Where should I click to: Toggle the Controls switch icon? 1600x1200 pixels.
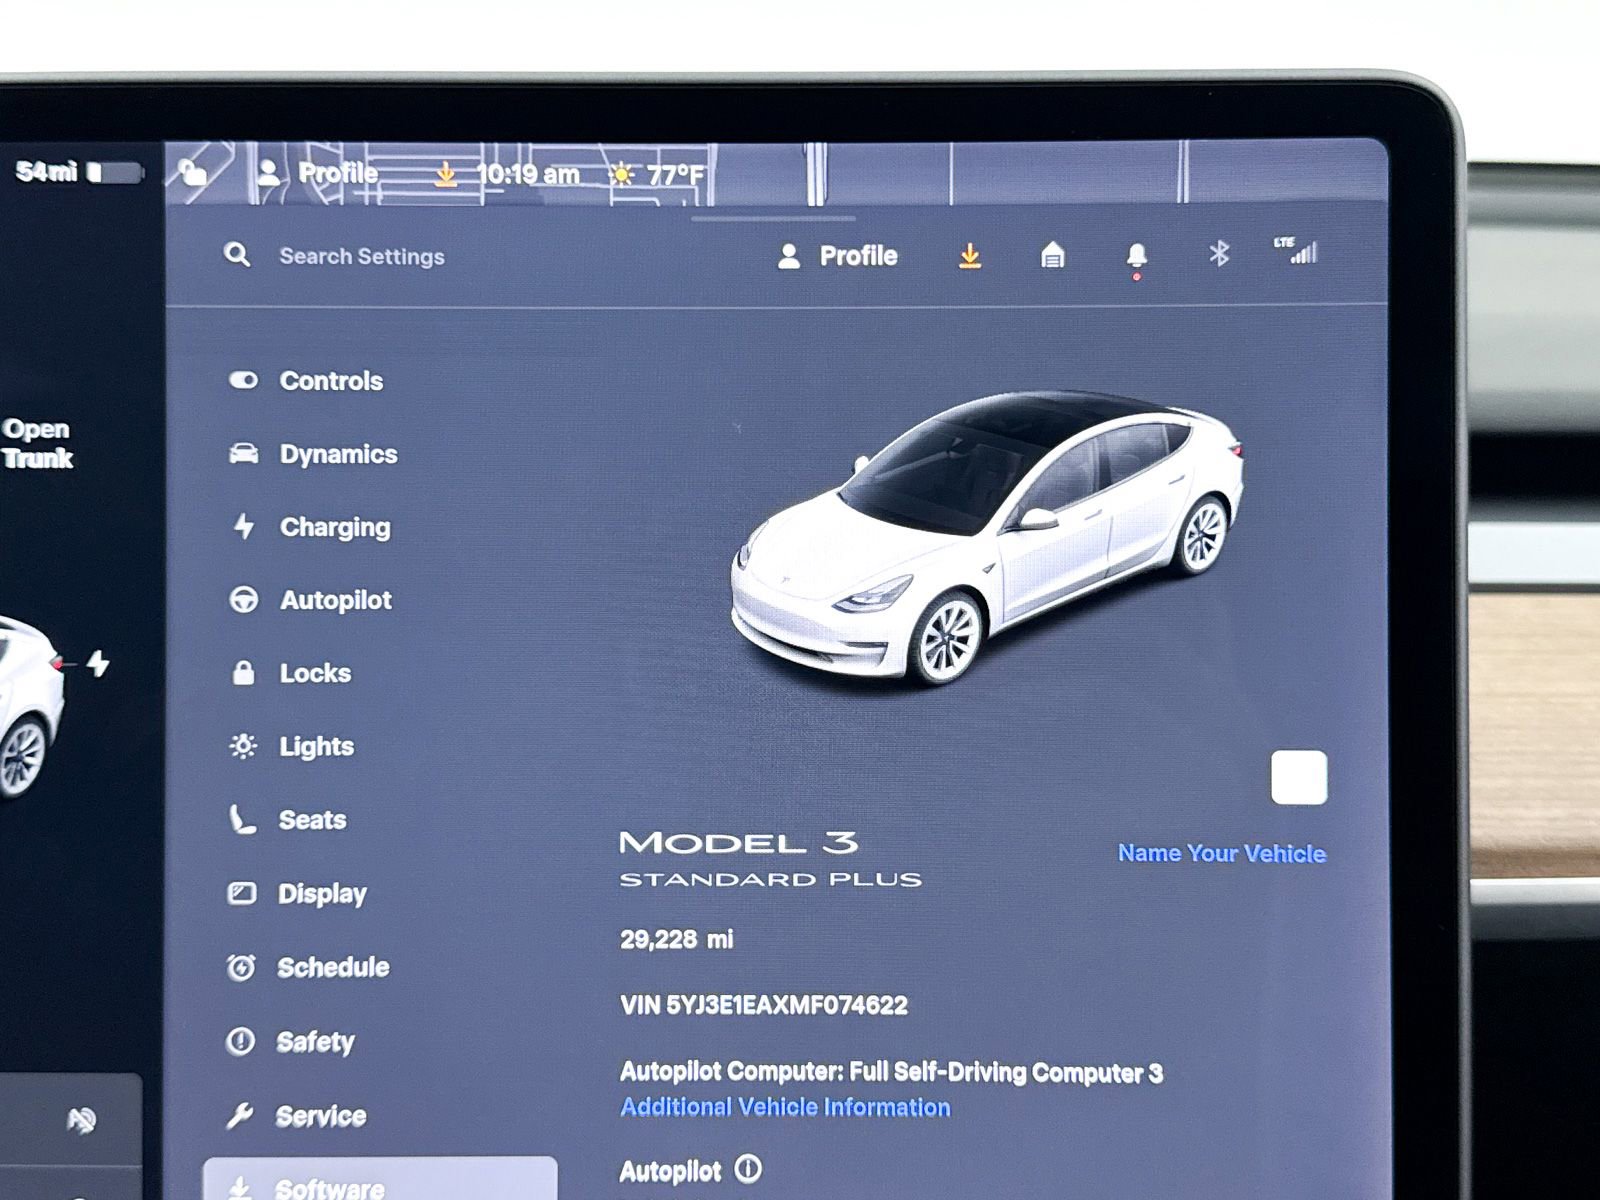pyautogui.click(x=243, y=380)
